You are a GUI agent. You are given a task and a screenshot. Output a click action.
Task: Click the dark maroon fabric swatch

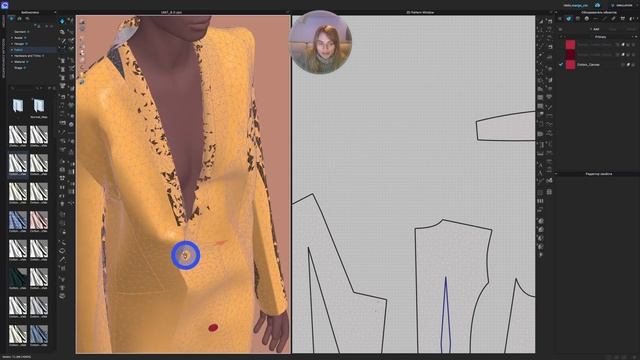pyautogui.click(x=570, y=54)
